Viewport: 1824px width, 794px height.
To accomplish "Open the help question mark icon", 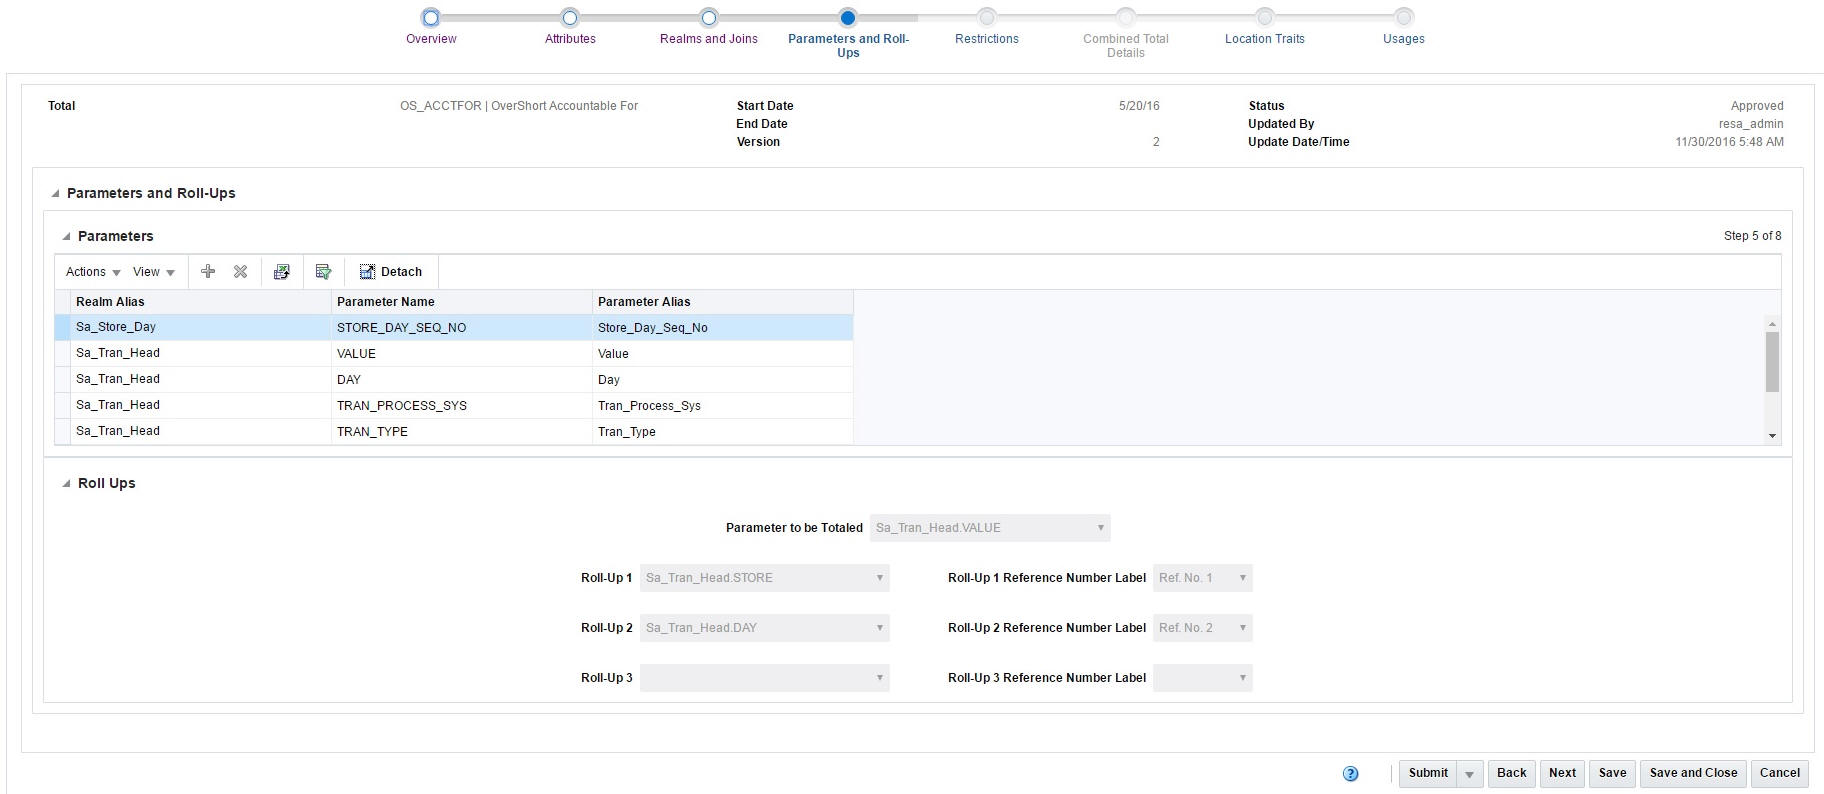I will pyautogui.click(x=1350, y=773).
